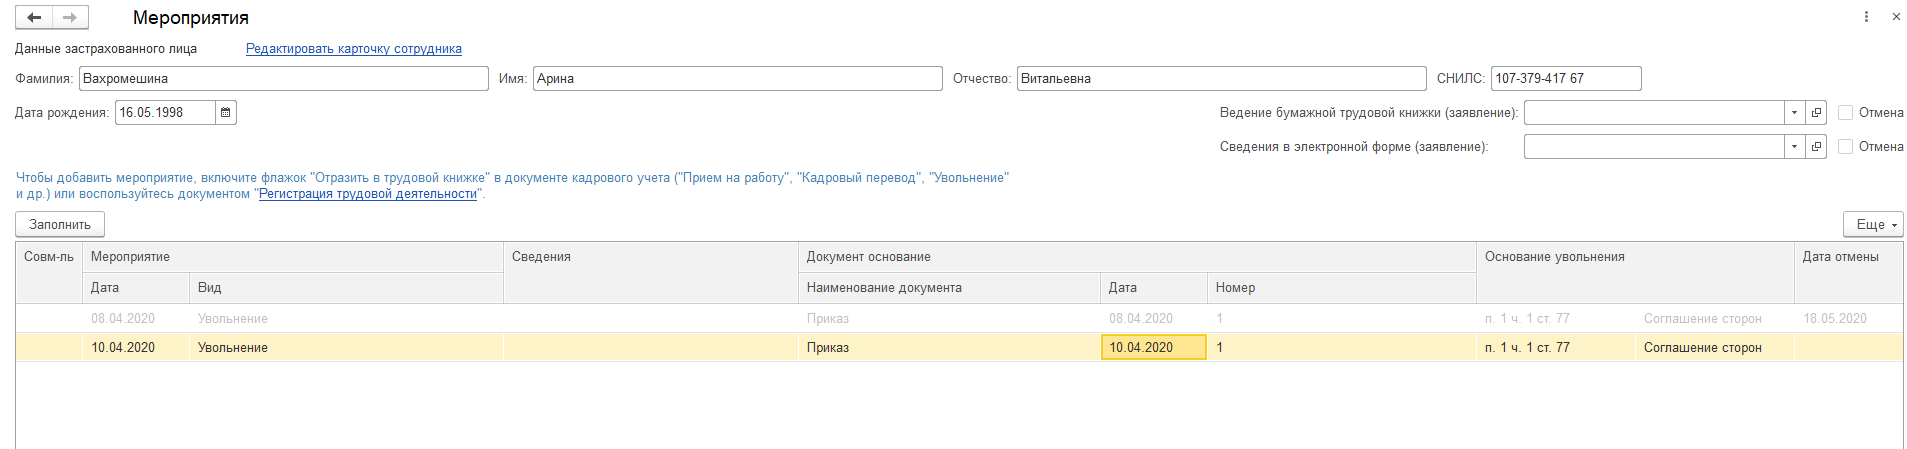Click the Номер column subheader

[1342, 288]
